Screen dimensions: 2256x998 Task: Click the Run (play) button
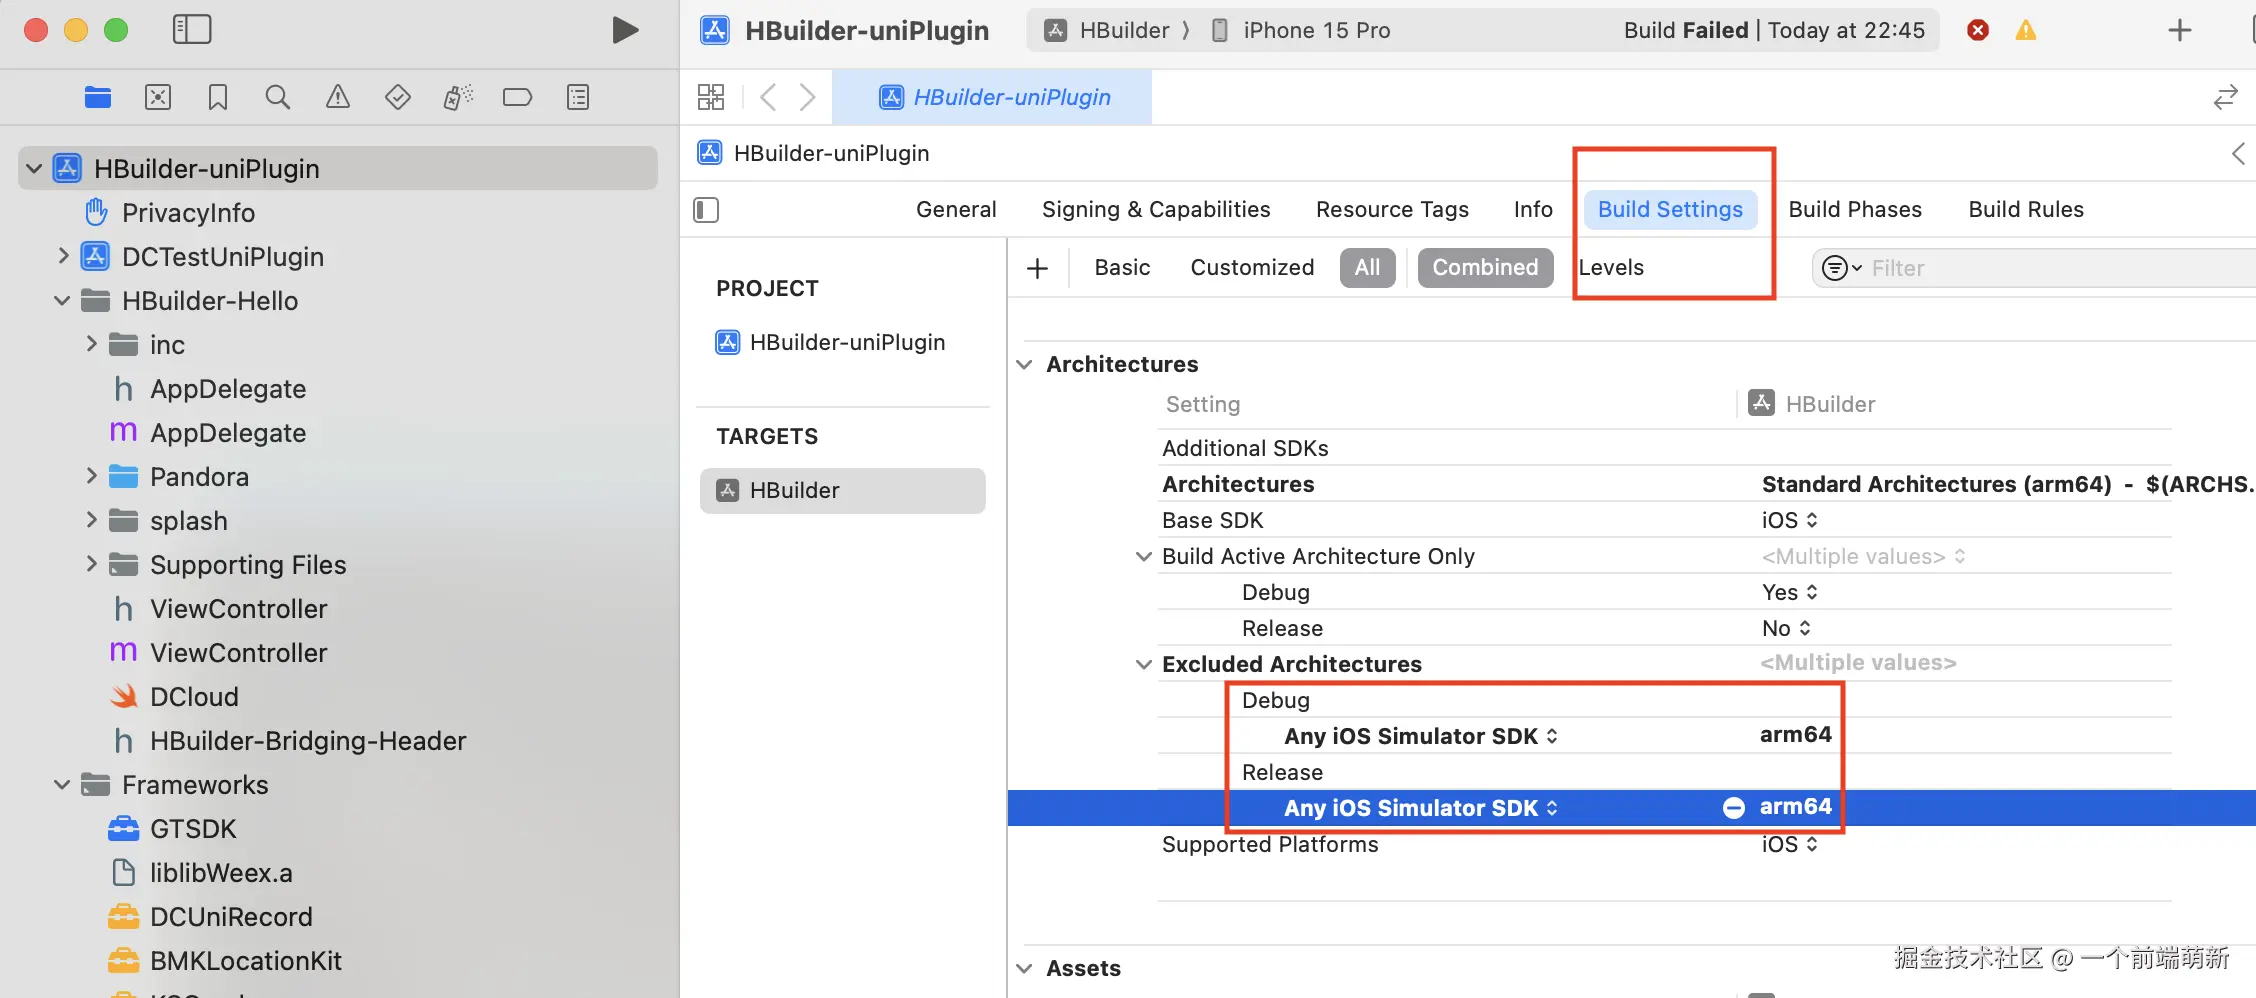click(625, 30)
